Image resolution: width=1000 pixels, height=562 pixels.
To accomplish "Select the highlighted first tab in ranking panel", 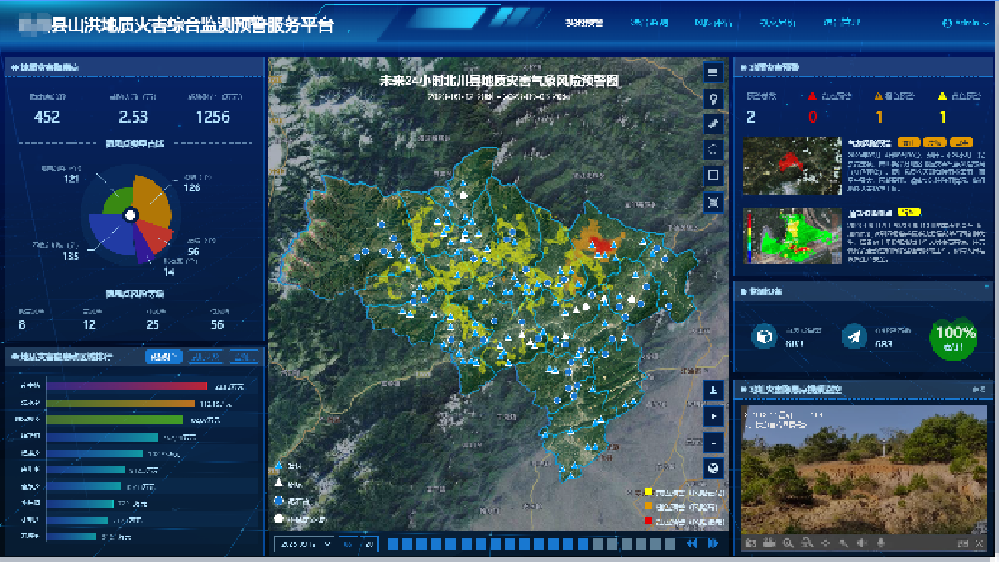I will click(x=163, y=356).
